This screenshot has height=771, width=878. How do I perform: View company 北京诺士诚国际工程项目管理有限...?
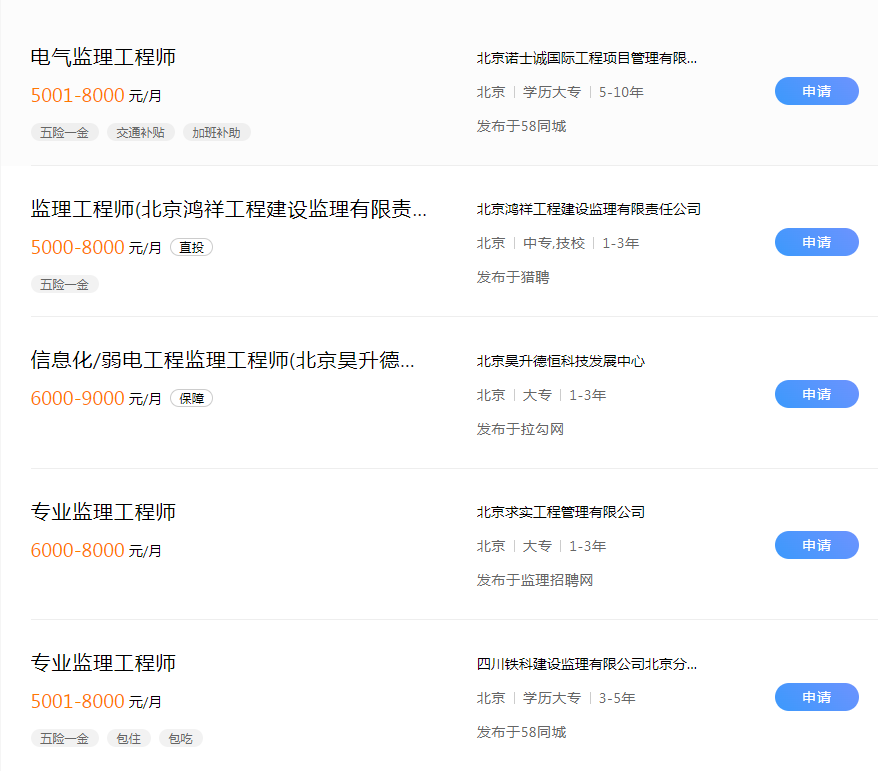[586, 58]
